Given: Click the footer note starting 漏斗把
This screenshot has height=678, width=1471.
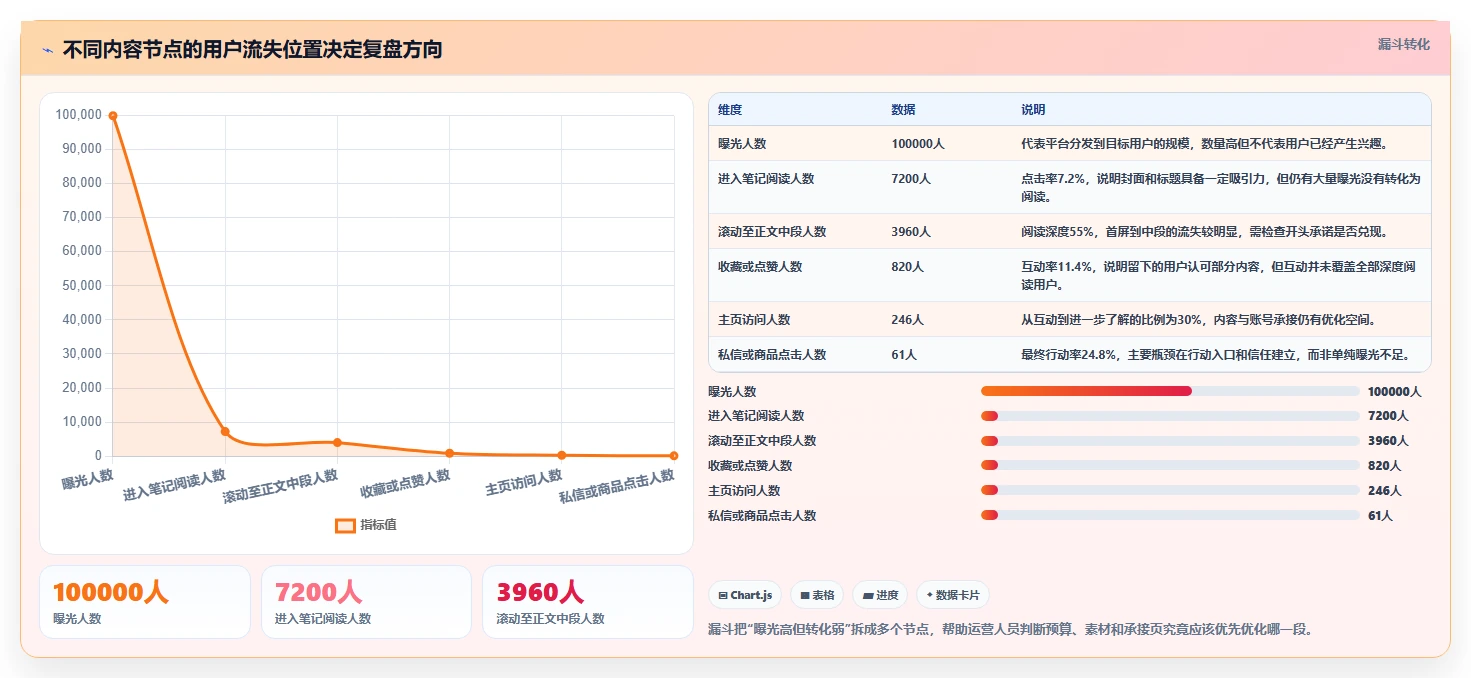Looking at the screenshot, I should 1010,630.
